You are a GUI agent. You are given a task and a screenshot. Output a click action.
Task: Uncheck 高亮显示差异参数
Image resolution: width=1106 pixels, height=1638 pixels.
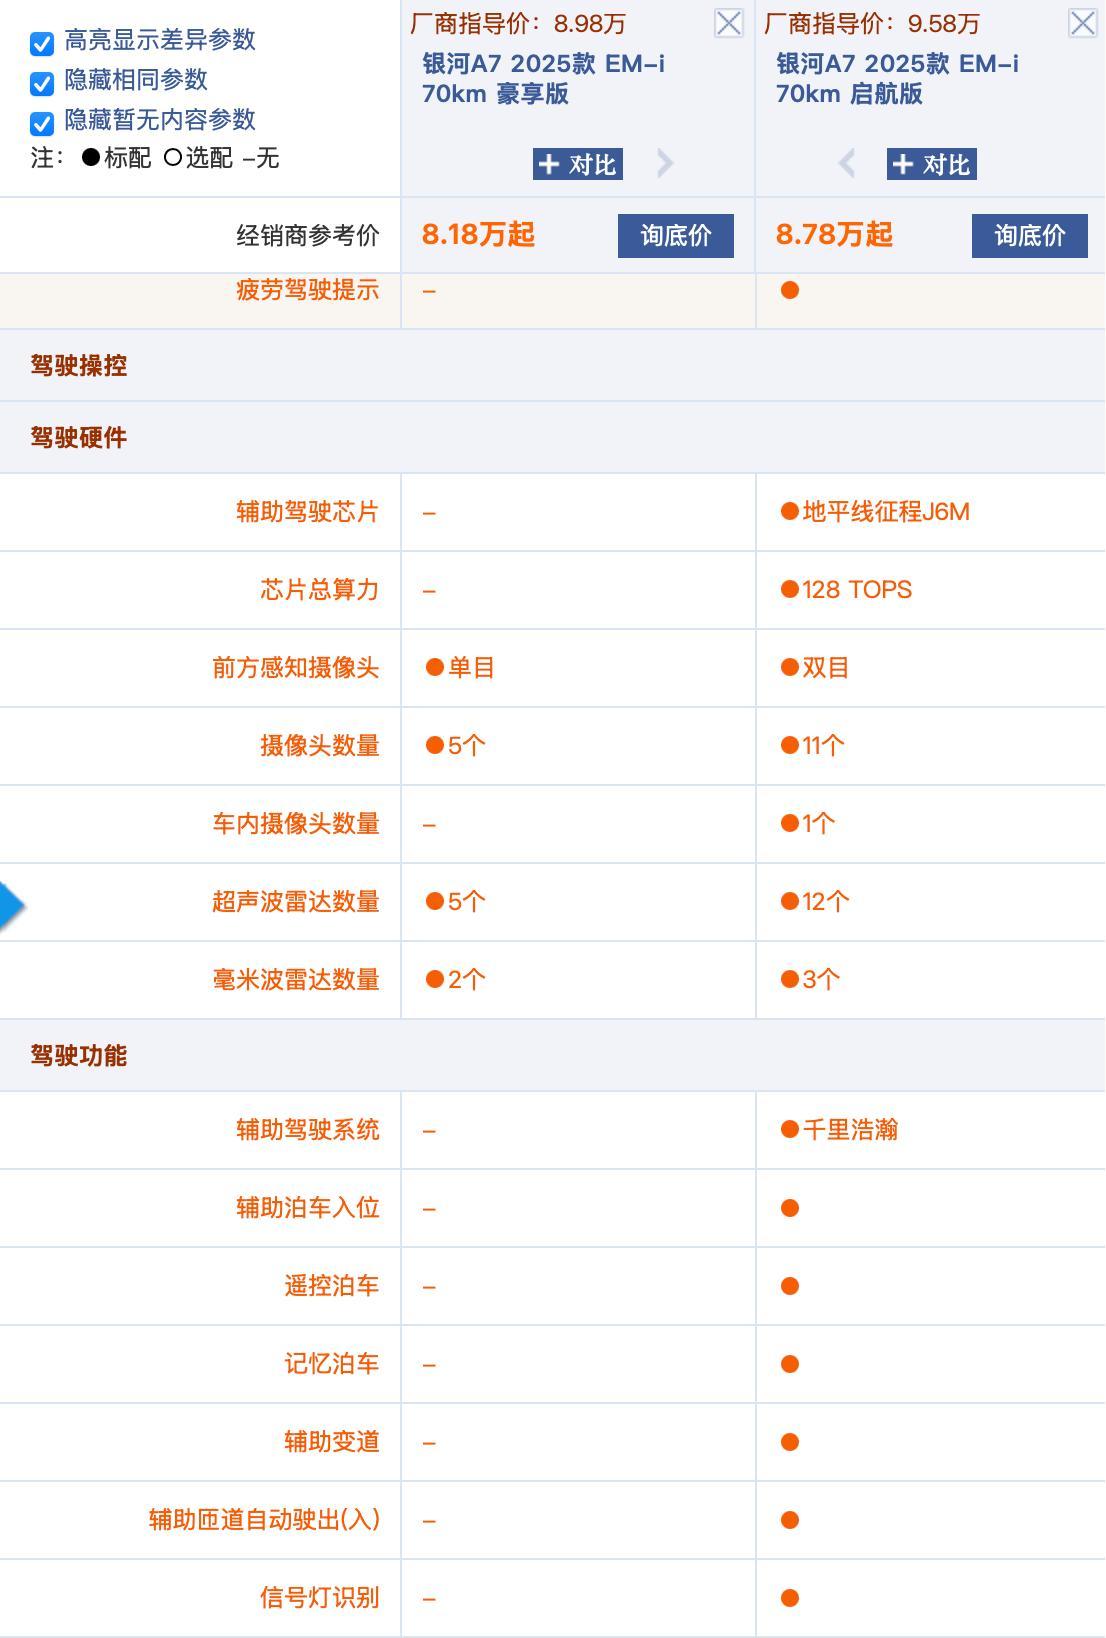coord(42,43)
